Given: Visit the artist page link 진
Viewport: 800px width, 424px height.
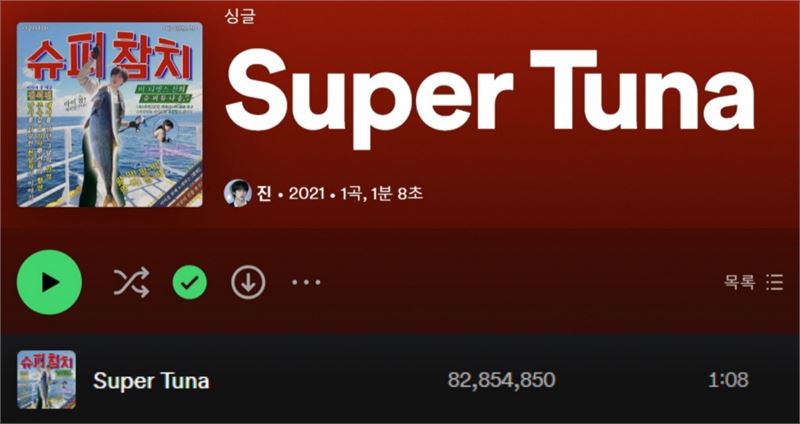Looking at the screenshot, I should pyautogui.click(x=264, y=193).
